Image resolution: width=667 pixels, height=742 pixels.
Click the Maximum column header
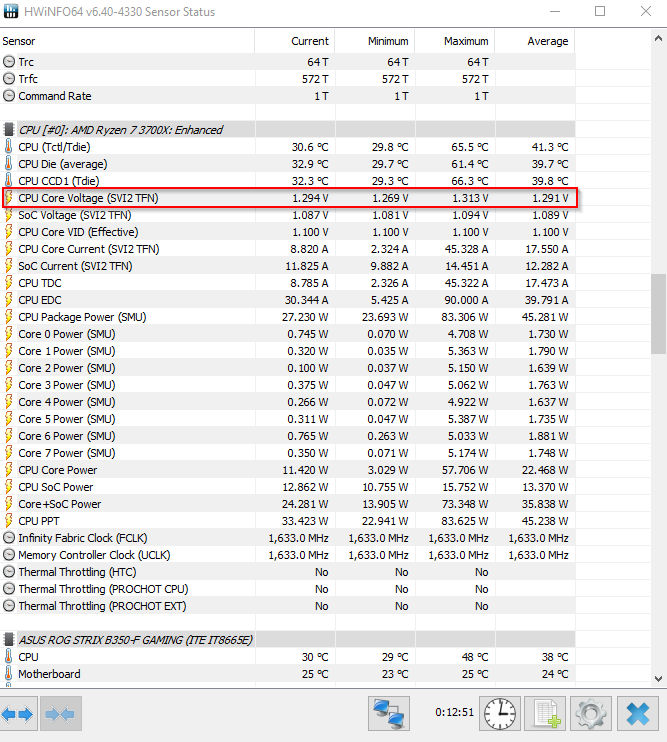455,41
